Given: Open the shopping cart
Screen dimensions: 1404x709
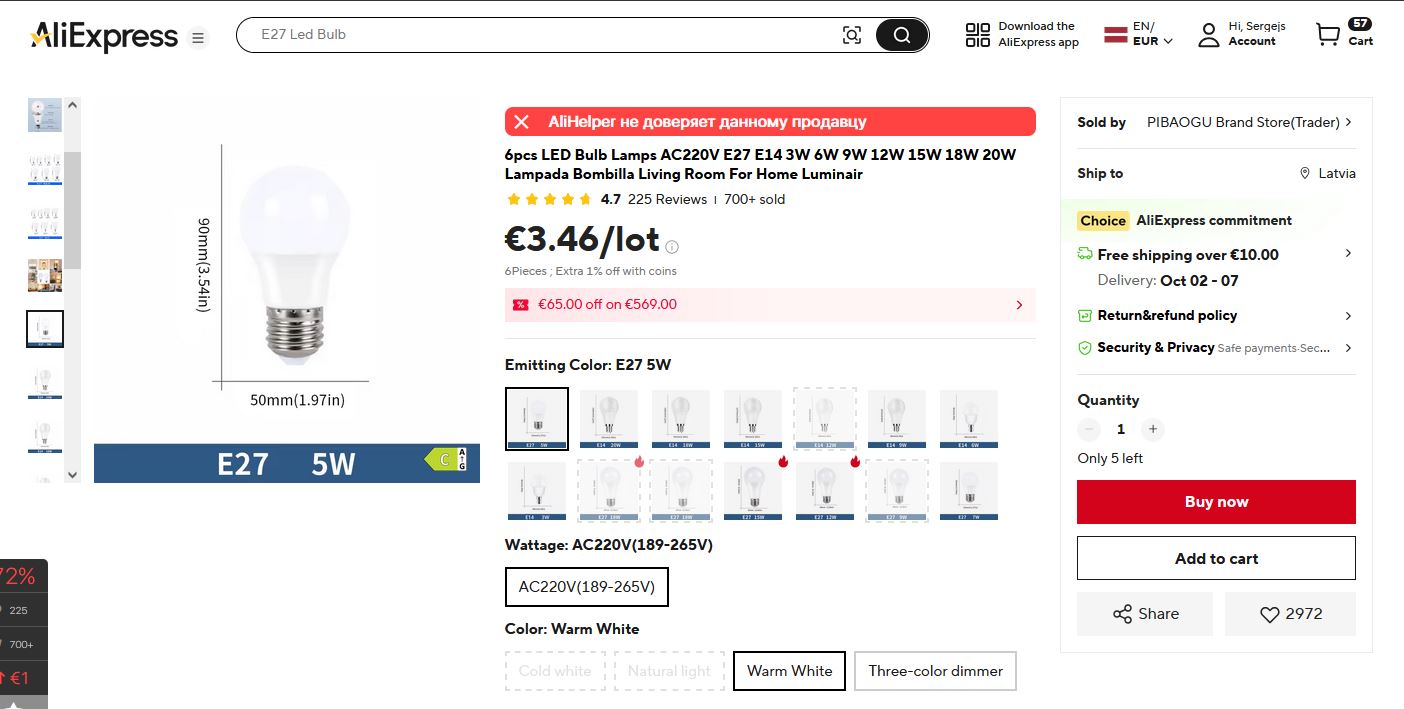Looking at the screenshot, I should point(1343,34).
